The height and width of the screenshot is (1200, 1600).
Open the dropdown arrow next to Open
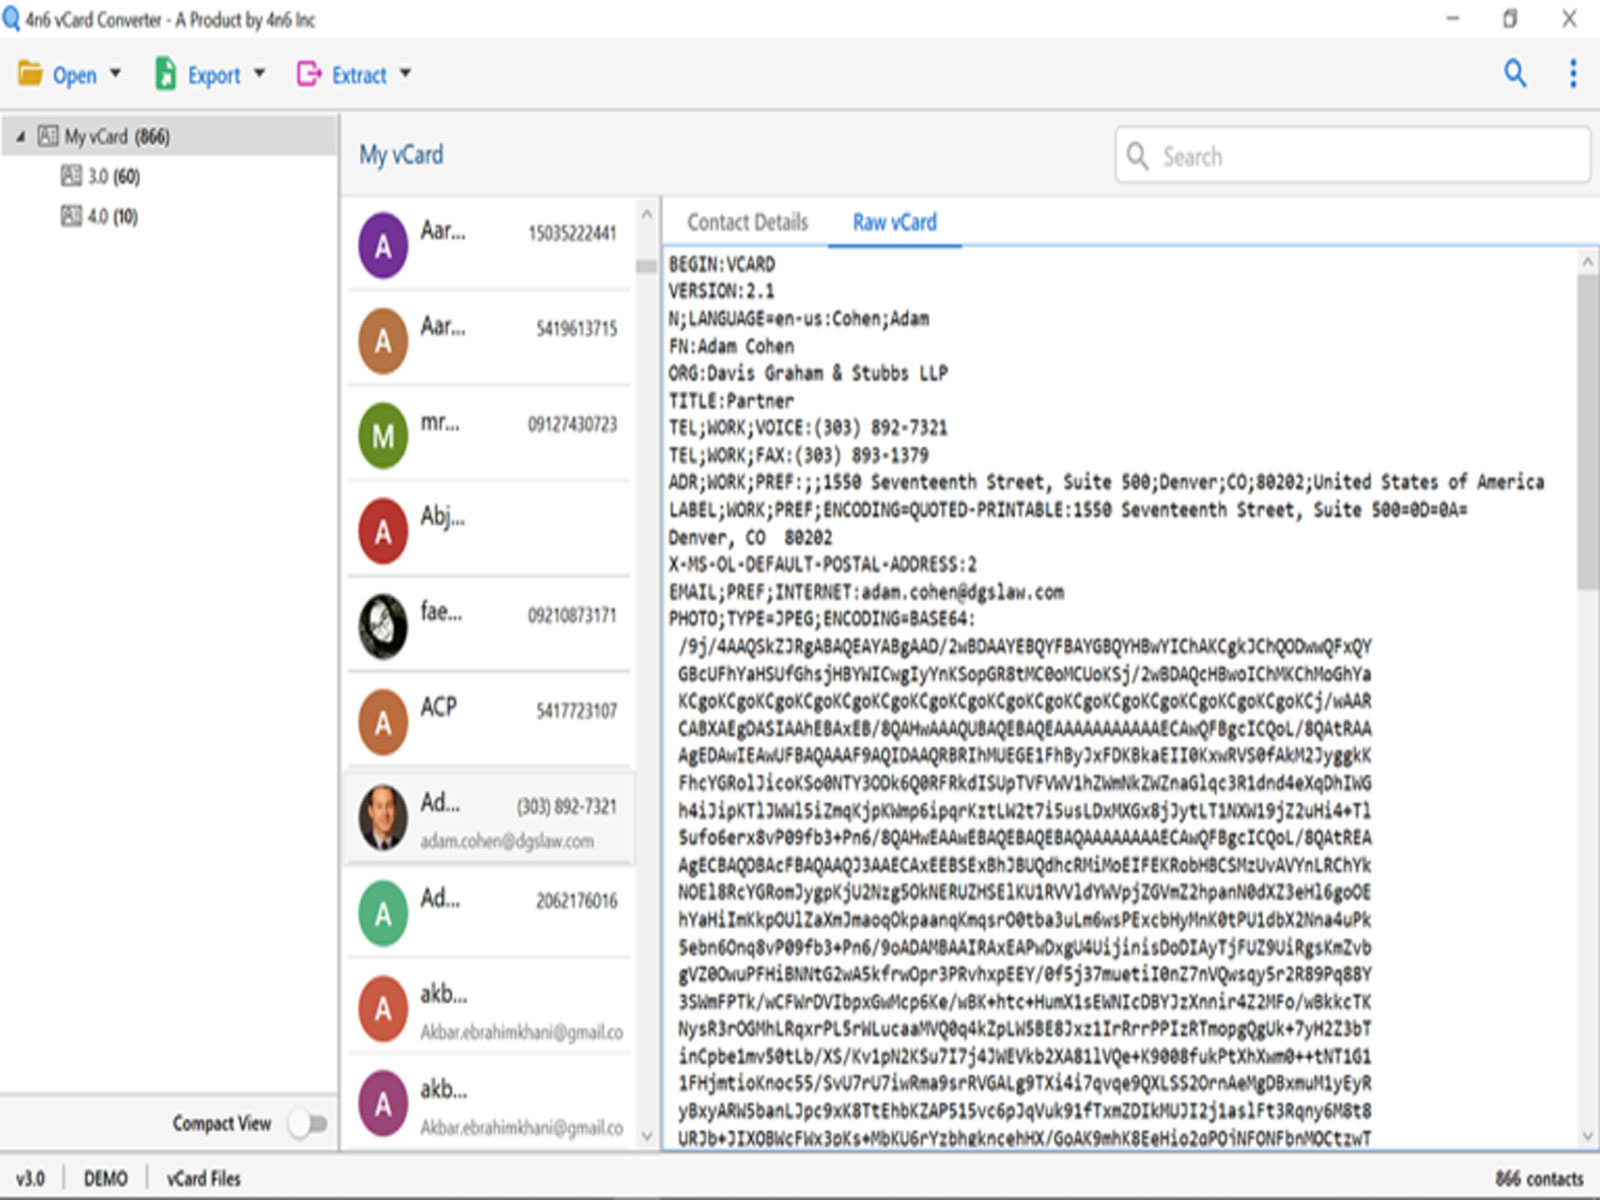coord(116,74)
